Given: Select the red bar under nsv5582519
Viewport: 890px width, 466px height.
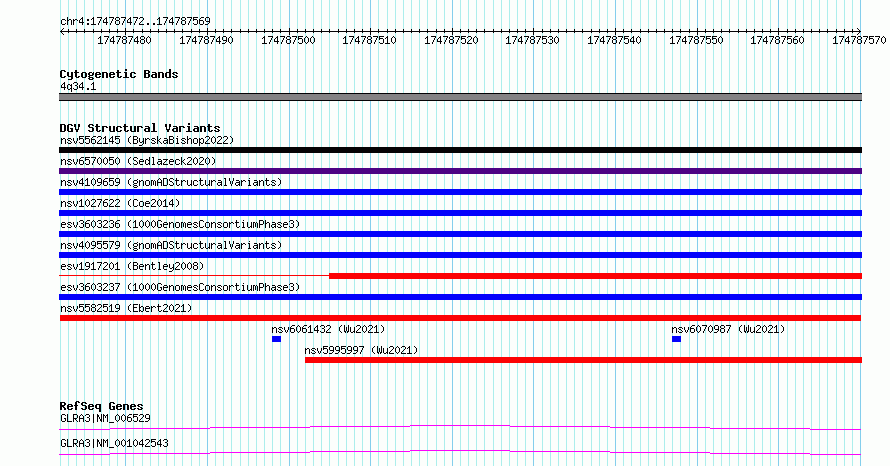Looking at the screenshot, I should tap(460, 318).
